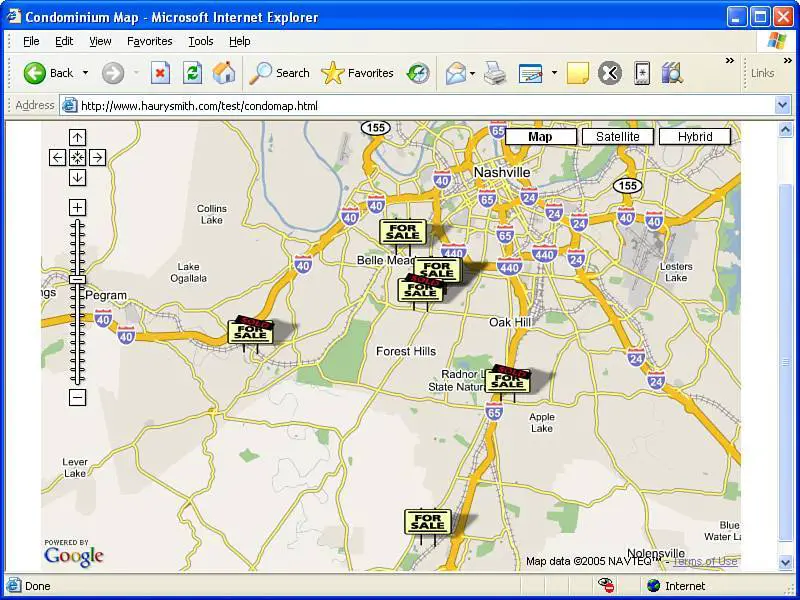Pan the map right with the arrow

point(97,158)
